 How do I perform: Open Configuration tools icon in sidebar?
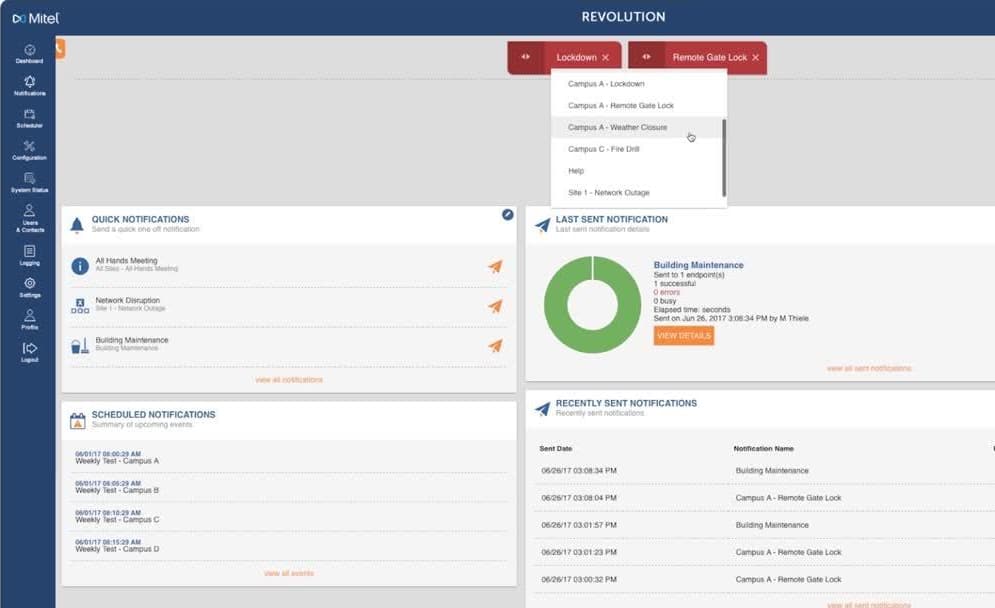point(29,150)
